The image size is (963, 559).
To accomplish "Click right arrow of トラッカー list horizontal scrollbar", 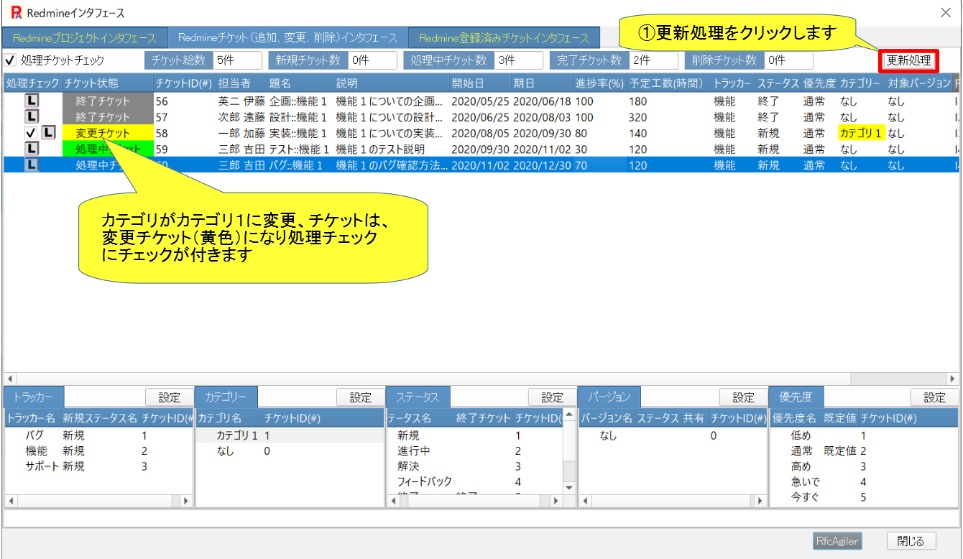I will (186, 501).
